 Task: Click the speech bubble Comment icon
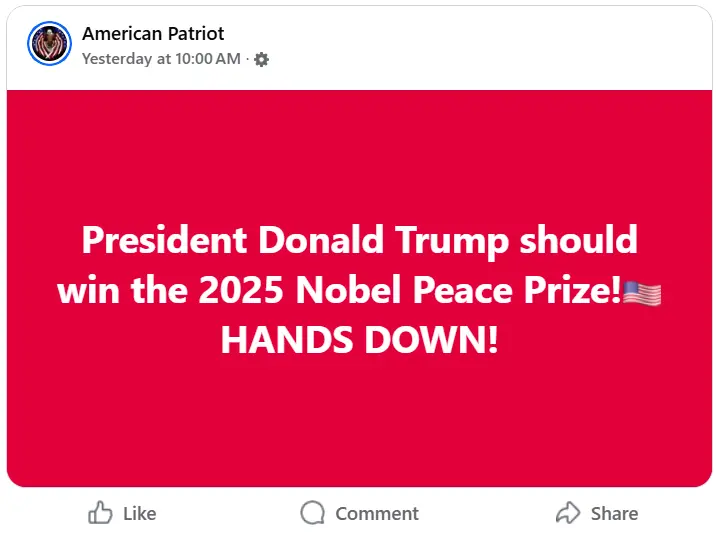313,513
